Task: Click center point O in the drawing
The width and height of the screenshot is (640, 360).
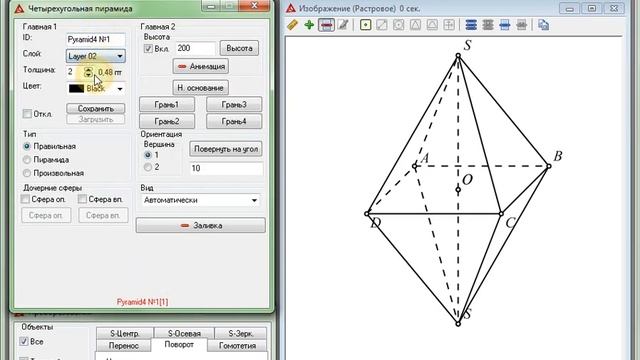Action: click(458, 189)
